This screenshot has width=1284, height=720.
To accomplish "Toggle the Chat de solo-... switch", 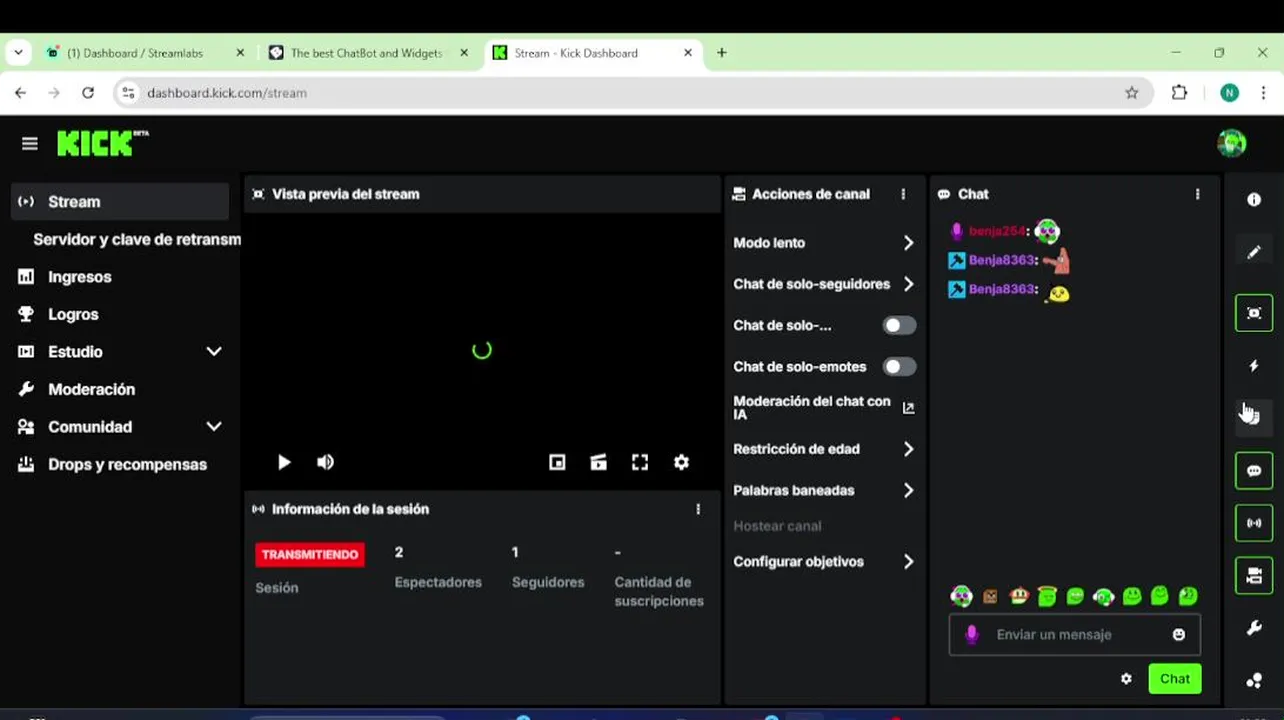I will coord(899,325).
